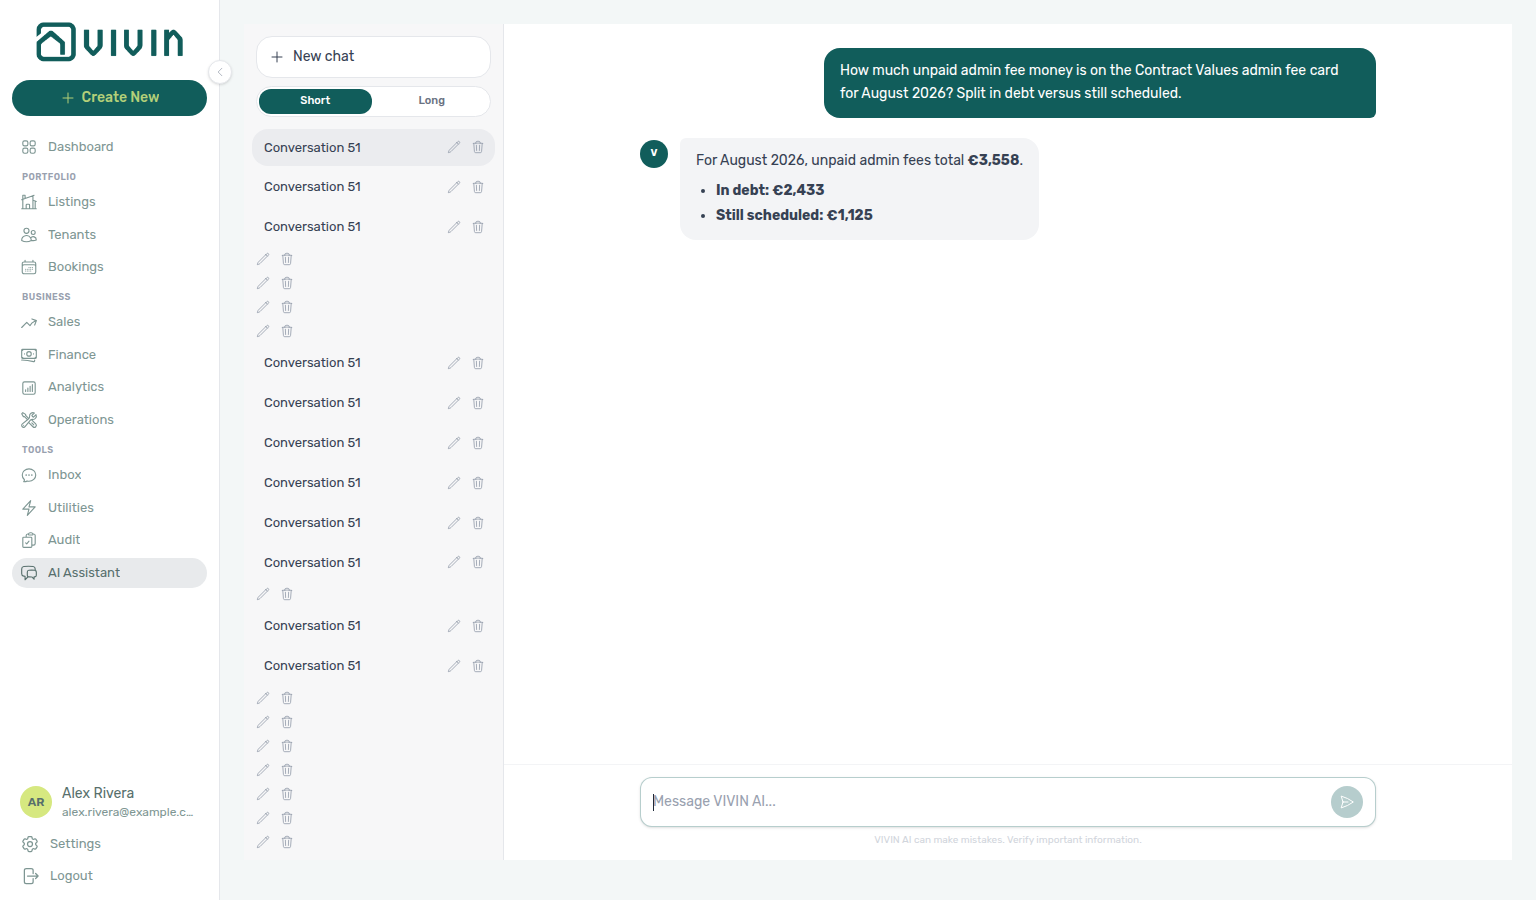Image resolution: width=1536 pixels, height=900 pixels.
Task: Collapse the sidebar with the chevron button
Action: (220, 72)
